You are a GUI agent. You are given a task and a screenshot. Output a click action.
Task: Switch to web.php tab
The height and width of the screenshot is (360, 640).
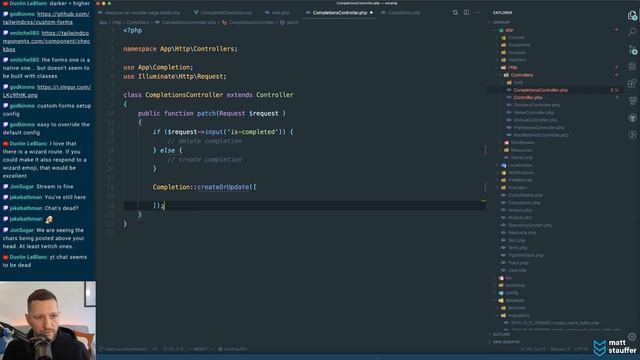click(x=277, y=13)
